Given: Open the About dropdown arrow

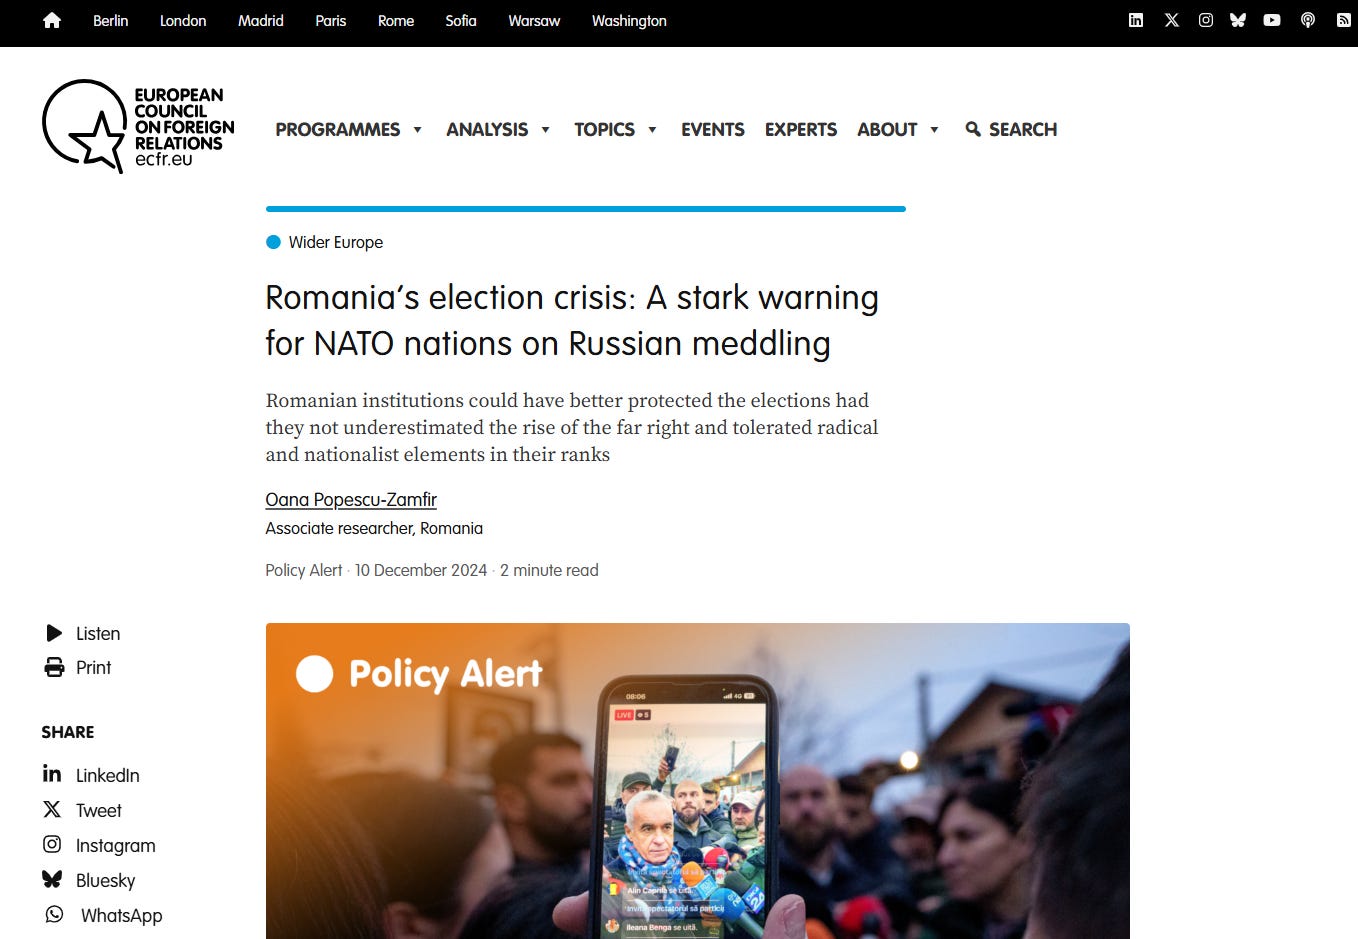Looking at the screenshot, I should 934,130.
